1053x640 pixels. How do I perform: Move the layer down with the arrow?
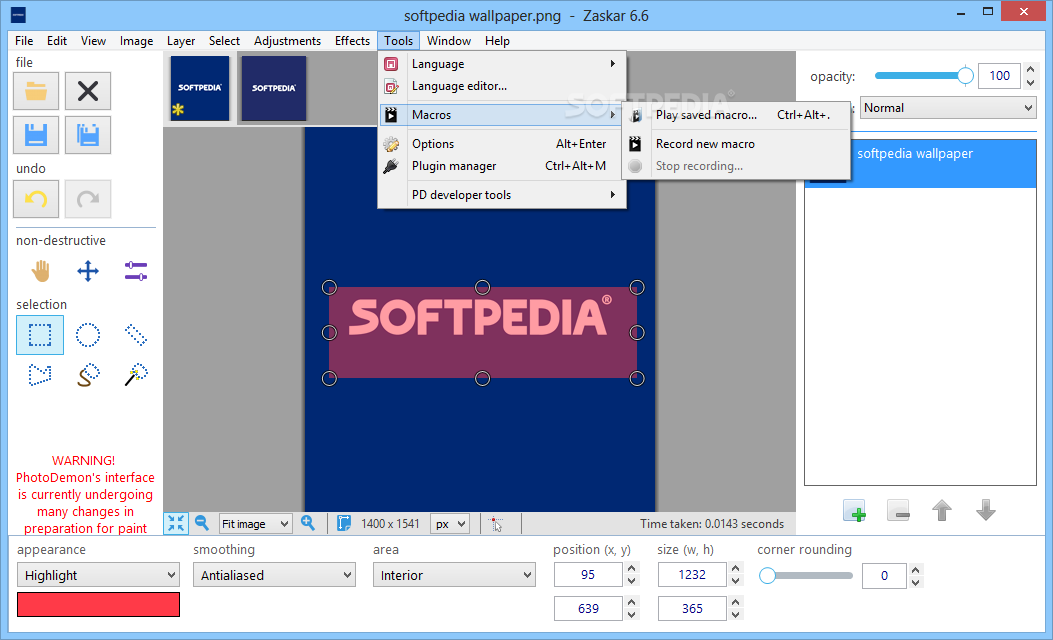(985, 510)
